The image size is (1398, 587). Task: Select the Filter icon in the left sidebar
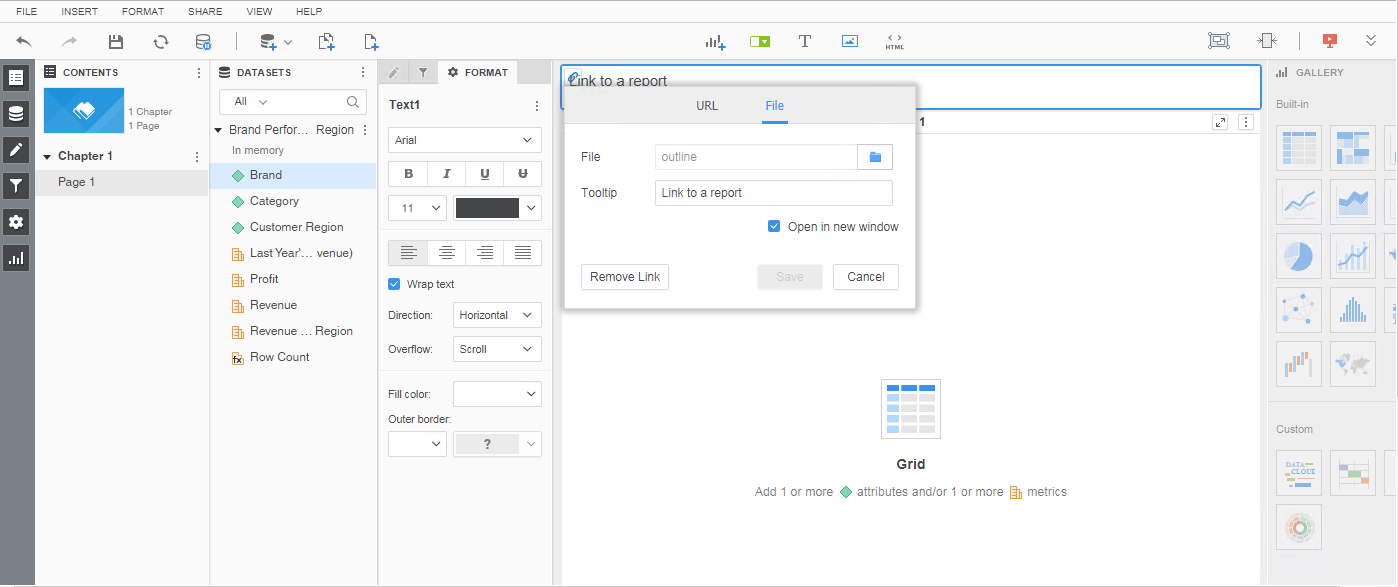point(15,185)
